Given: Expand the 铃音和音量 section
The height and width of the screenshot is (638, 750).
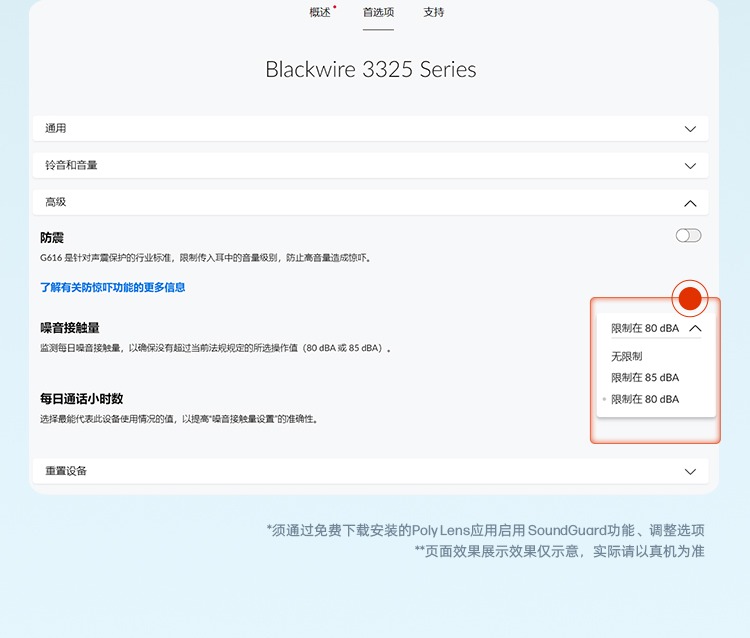Looking at the screenshot, I should click(370, 165).
